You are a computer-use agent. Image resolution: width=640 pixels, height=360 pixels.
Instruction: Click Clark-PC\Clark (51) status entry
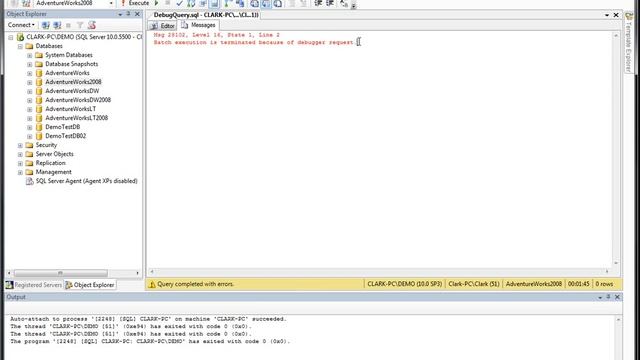coord(474,284)
